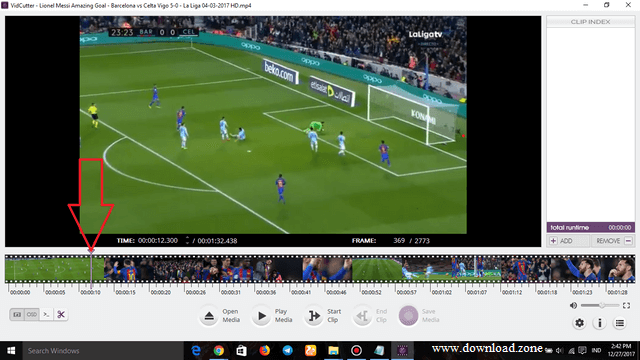Step the time spinner beside 00:00:12.300
The width and height of the screenshot is (640, 360).
click(187, 240)
